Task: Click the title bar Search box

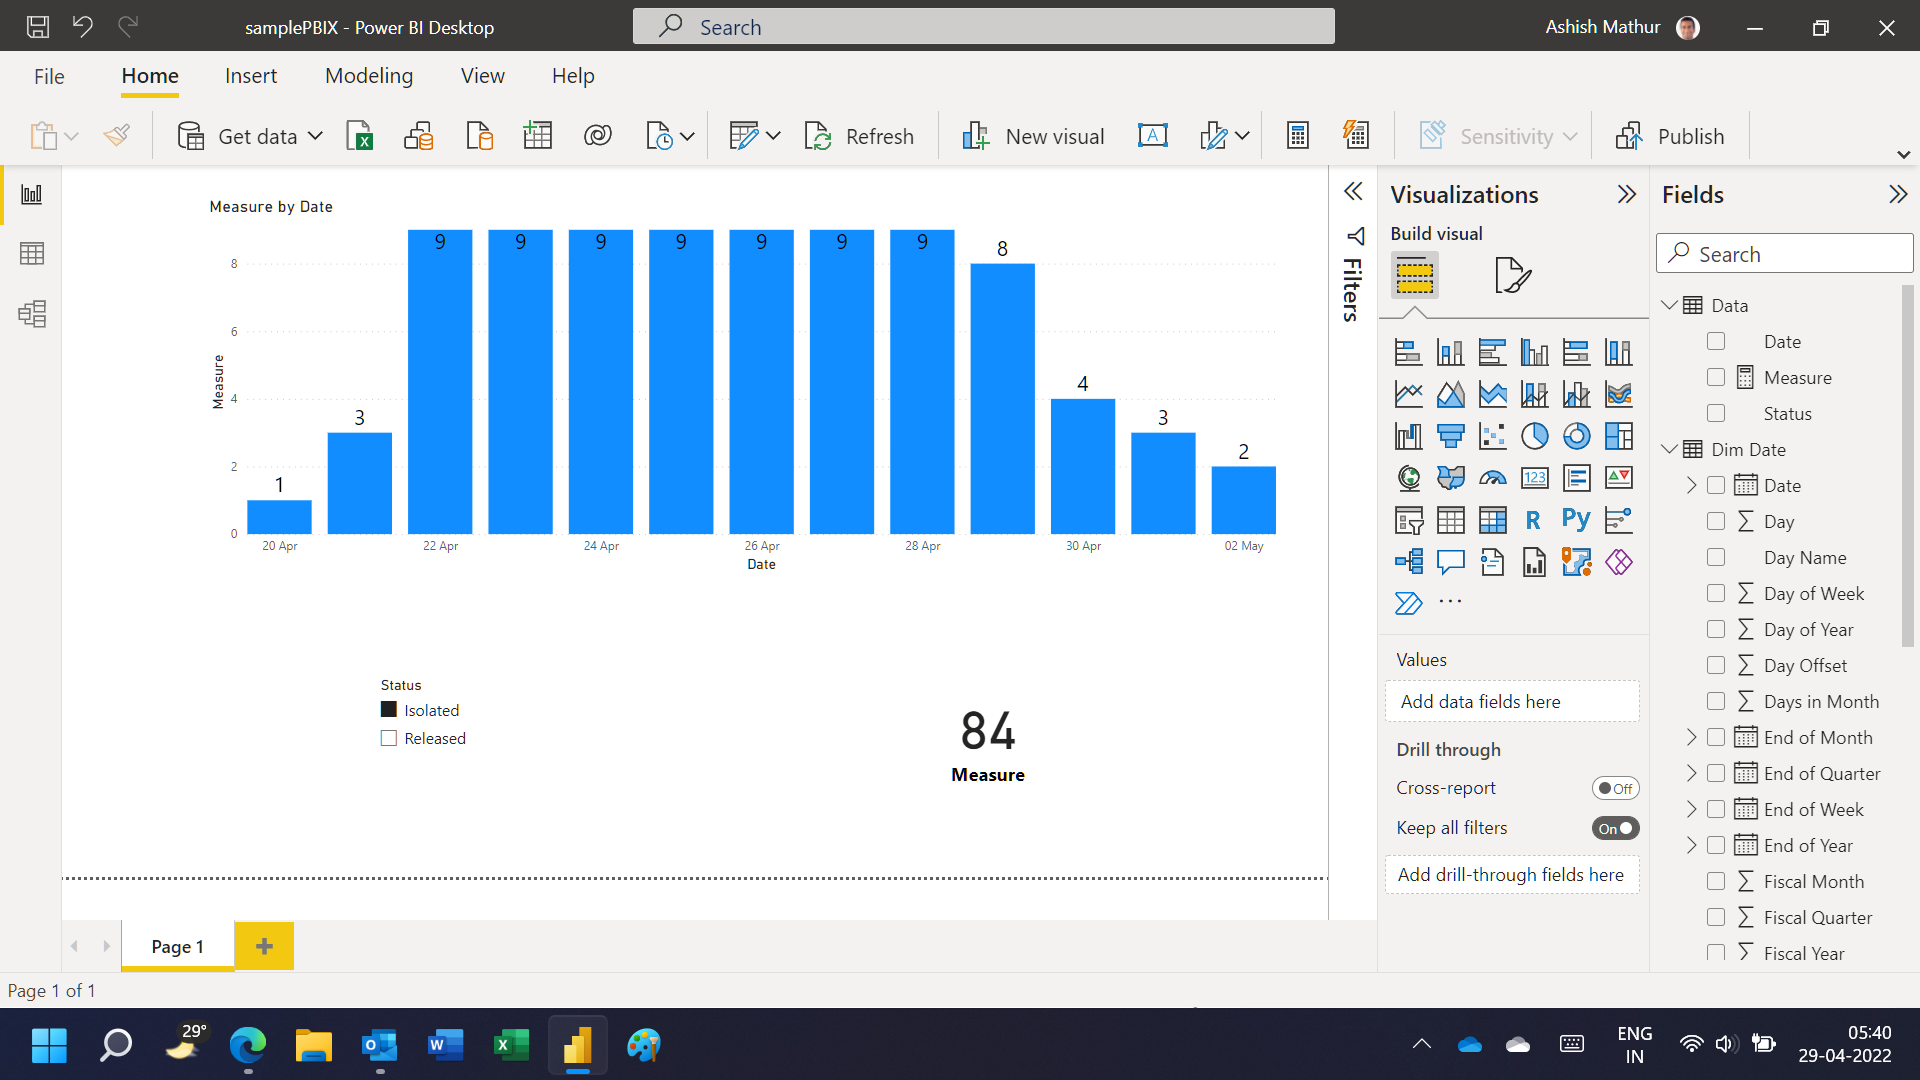Action: [x=983, y=27]
